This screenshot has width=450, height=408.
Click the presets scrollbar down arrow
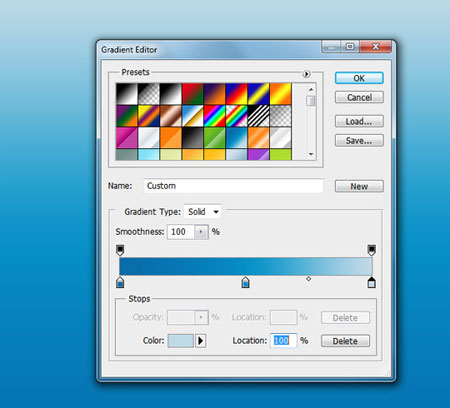[x=311, y=154]
